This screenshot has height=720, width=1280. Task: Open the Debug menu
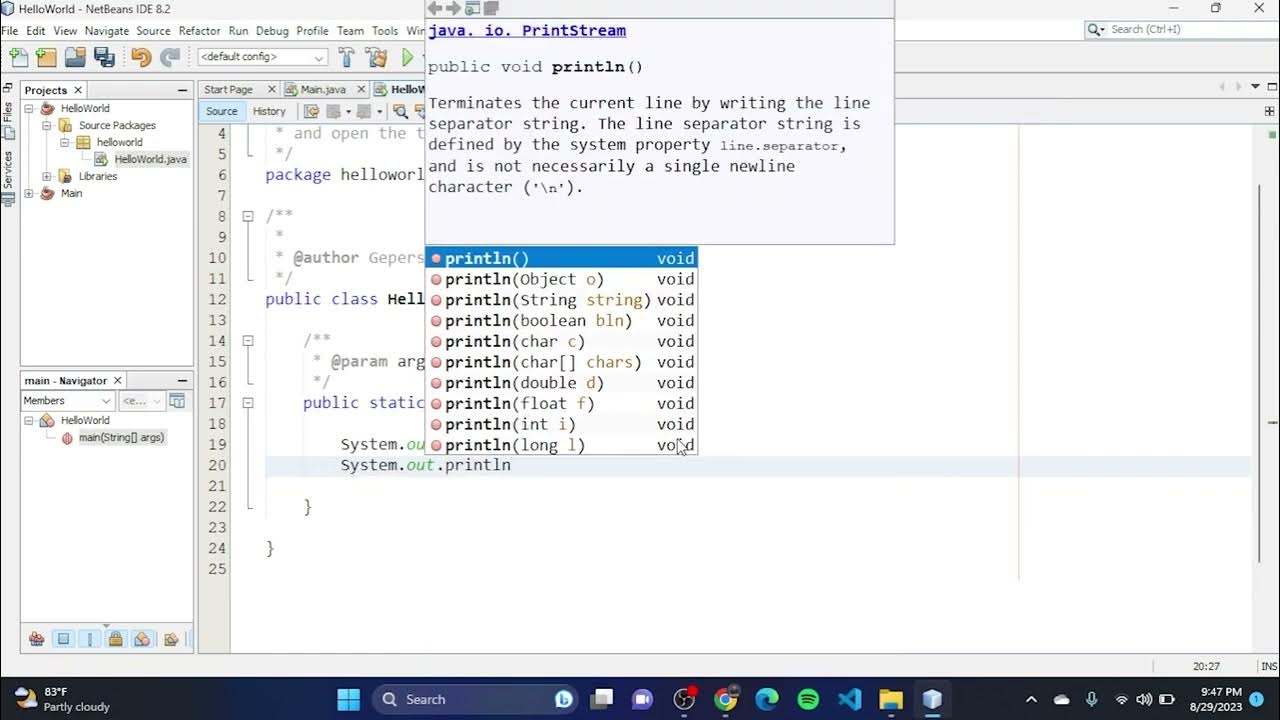point(272,31)
